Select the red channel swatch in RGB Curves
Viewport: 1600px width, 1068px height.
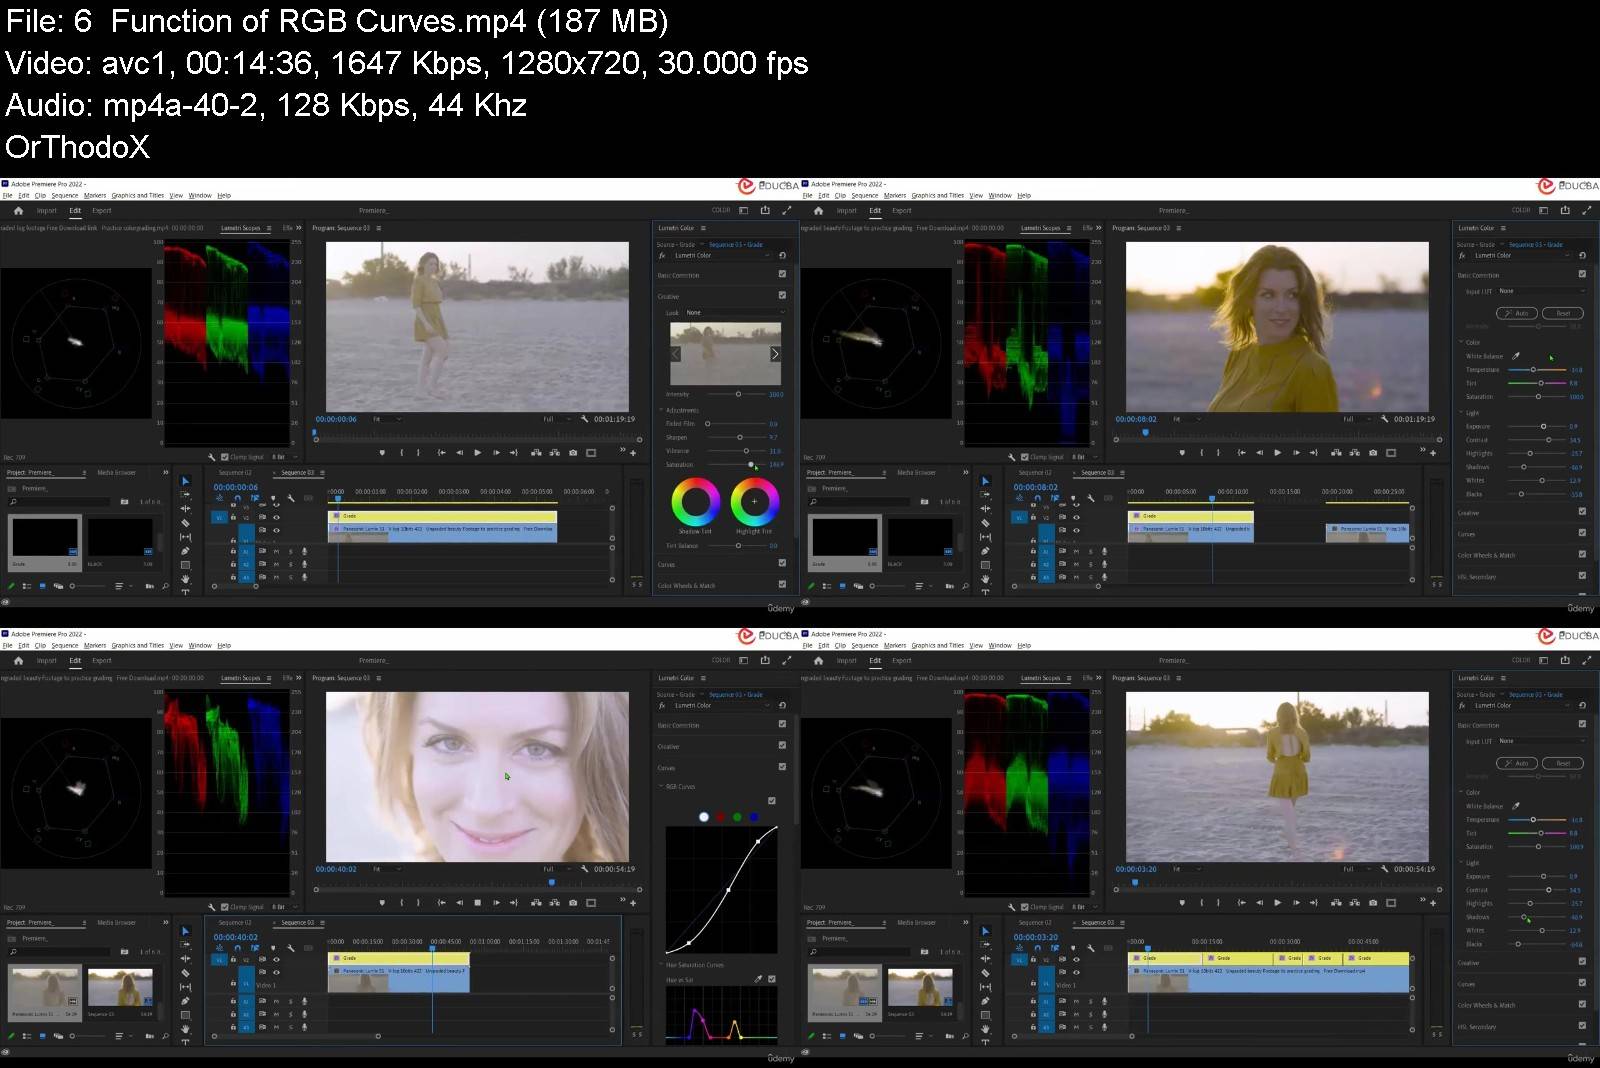pyautogui.click(x=721, y=817)
